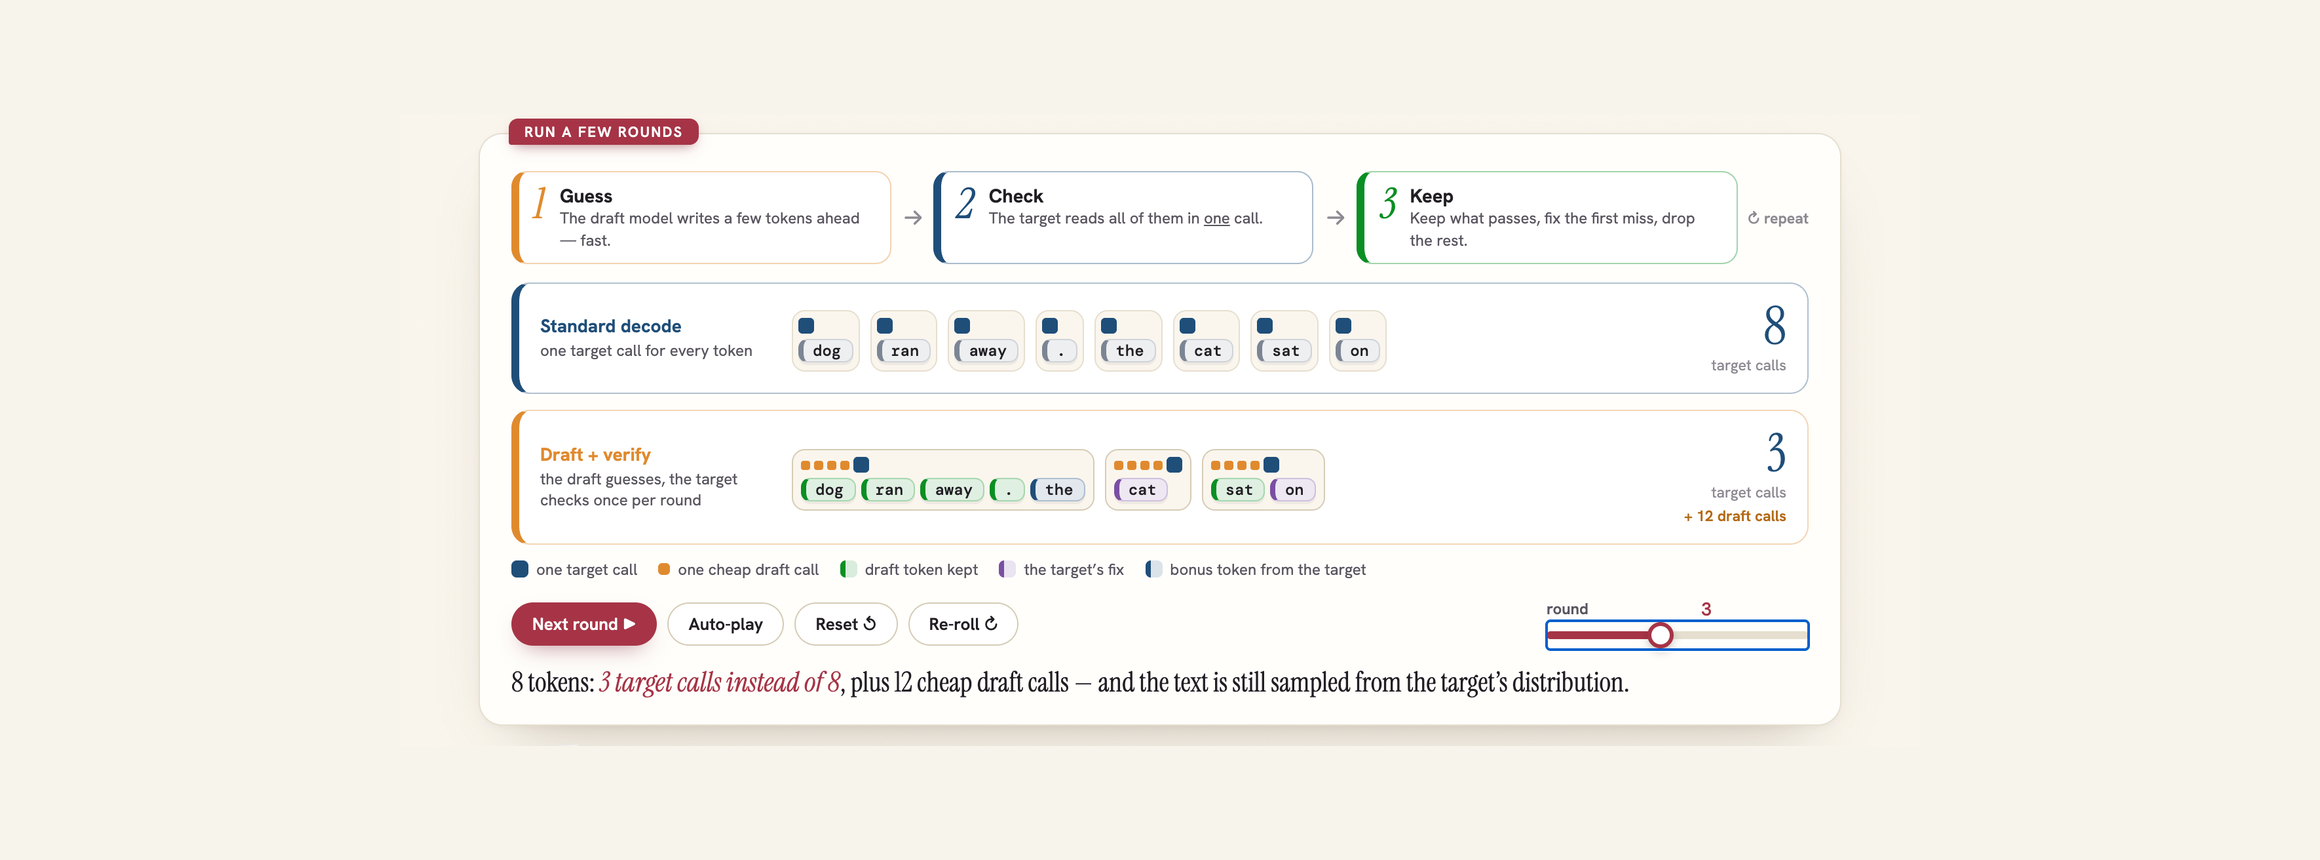Viewport: 2320px width, 860px height.
Task: Click the 'the target's fix' legend swatch
Action: pyautogui.click(x=1007, y=569)
